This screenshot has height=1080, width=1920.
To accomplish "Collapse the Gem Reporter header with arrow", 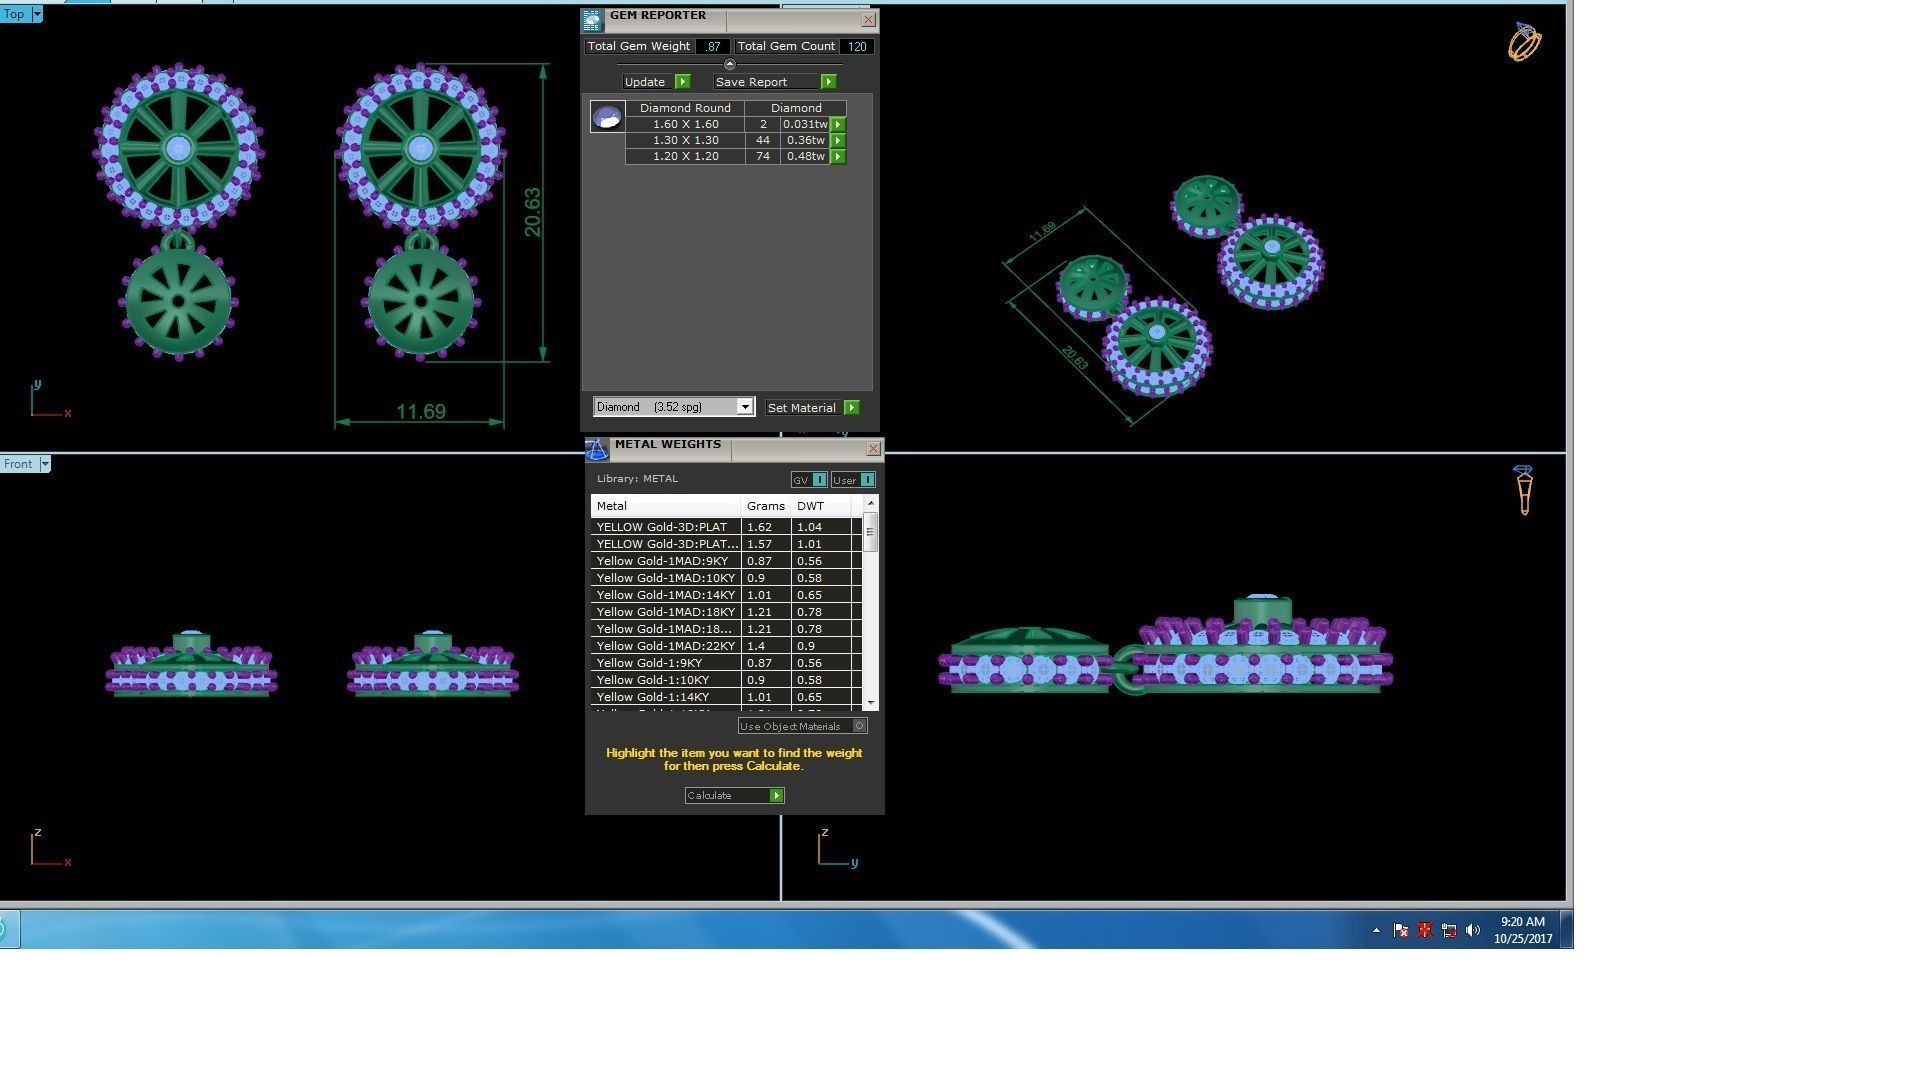I will (x=729, y=64).
